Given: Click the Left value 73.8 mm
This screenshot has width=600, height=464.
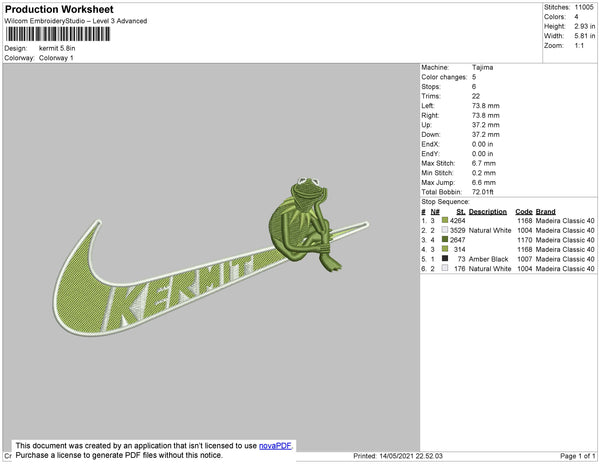Looking at the screenshot, I should [x=486, y=106].
